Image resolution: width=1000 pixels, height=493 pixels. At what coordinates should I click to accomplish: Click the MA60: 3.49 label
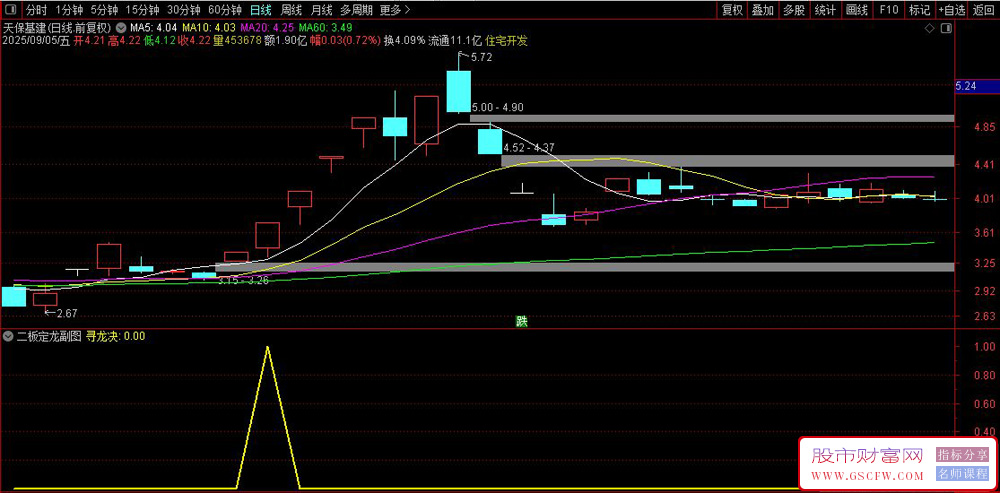325,28
